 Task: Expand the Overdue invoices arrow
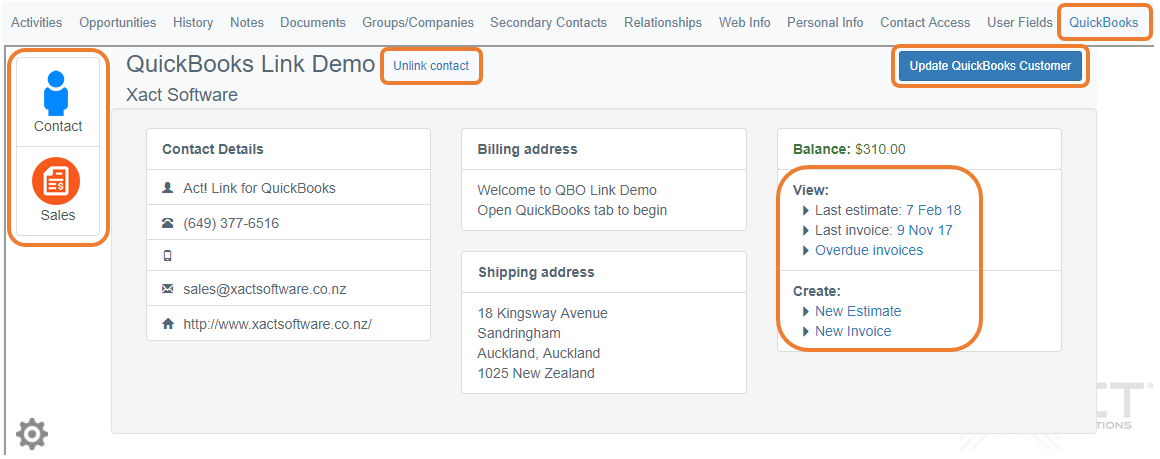click(x=806, y=250)
